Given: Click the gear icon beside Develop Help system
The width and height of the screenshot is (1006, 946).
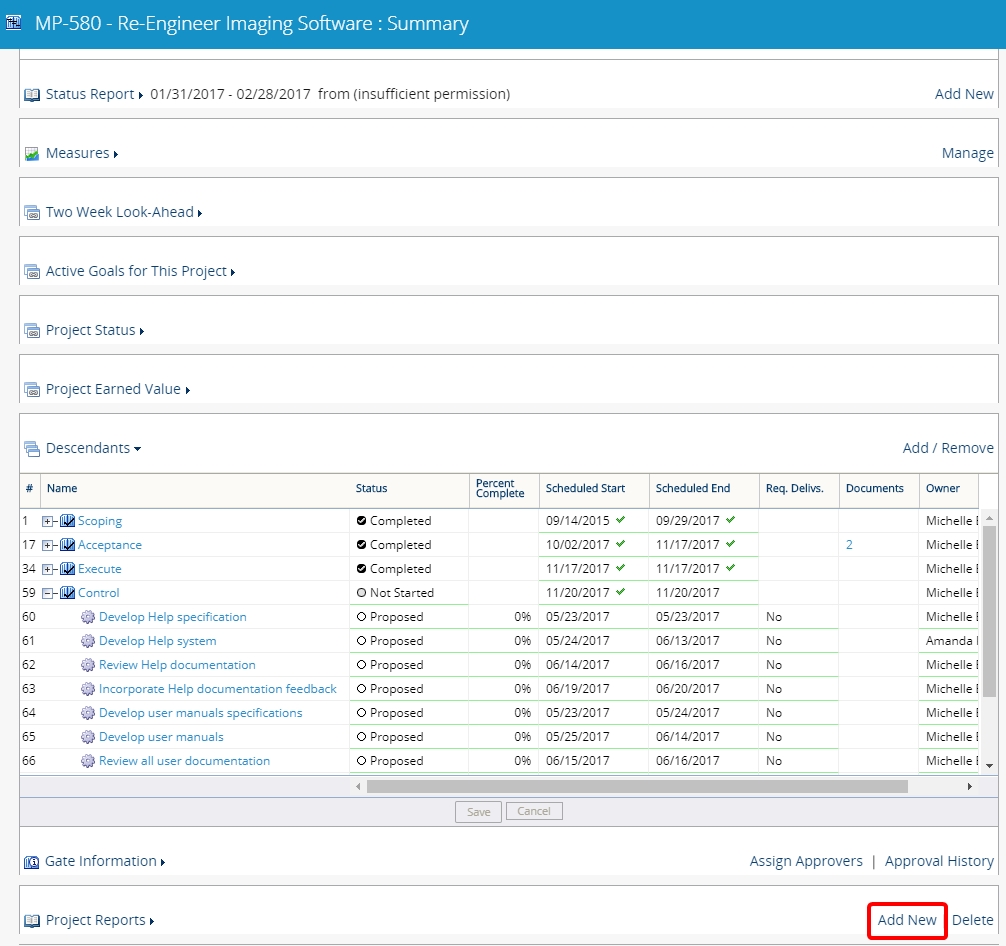Looking at the screenshot, I should click(88, 641).
